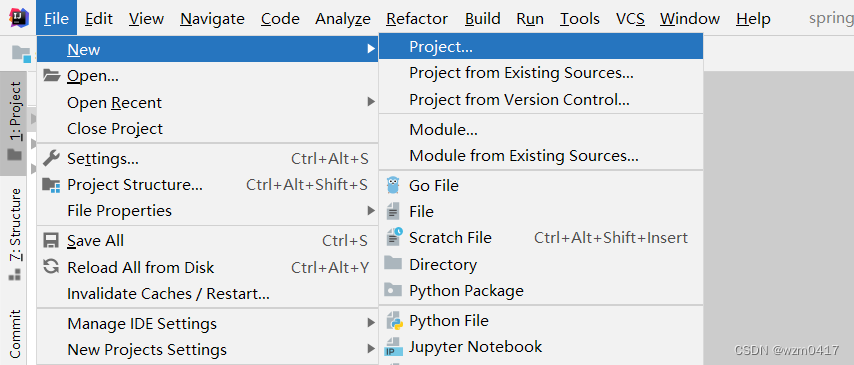Click the Reload All from Disk icon
The image size is (854, 365).
click(x=51, y=267)
